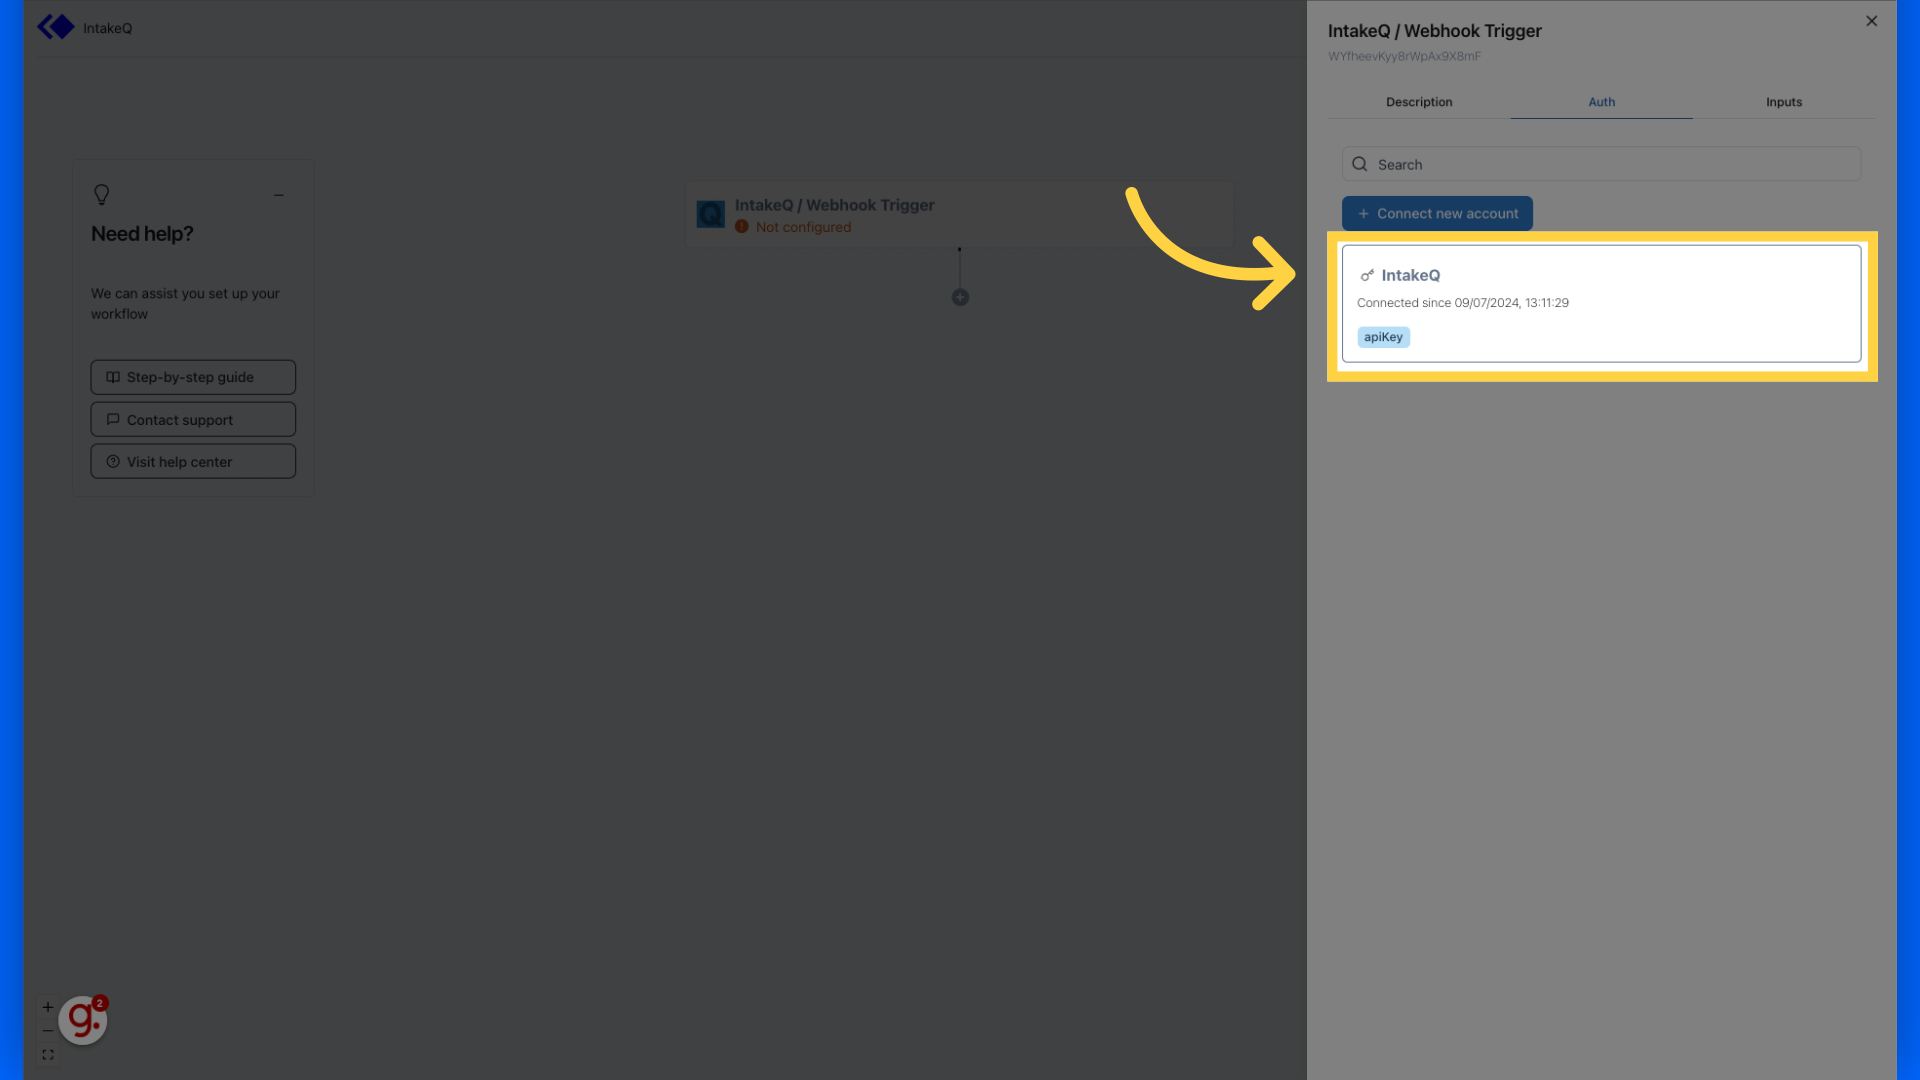Switch to the Description tab
Image resolution: width=1920 pixels, height=1080 pixels.
pos(1419,102)
